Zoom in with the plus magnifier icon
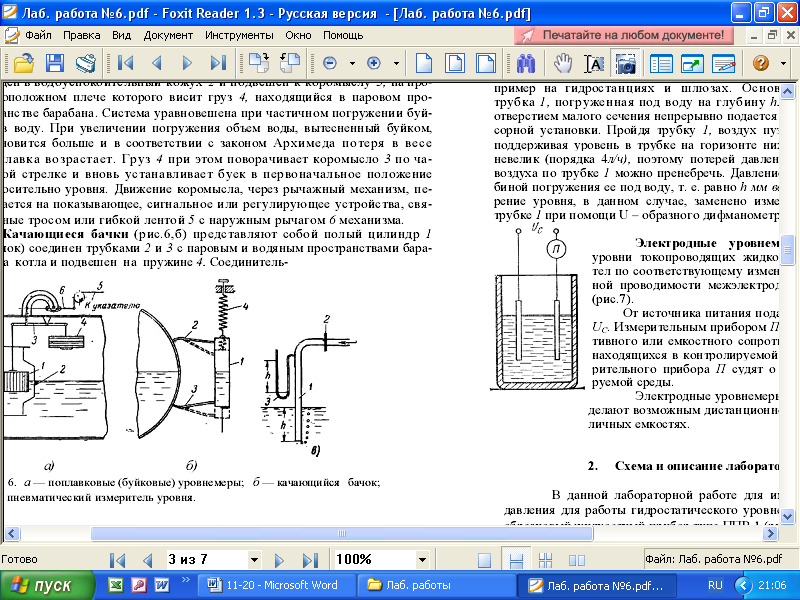The width and height of the screenshot is (800, 600). click(x=374, y=63)
